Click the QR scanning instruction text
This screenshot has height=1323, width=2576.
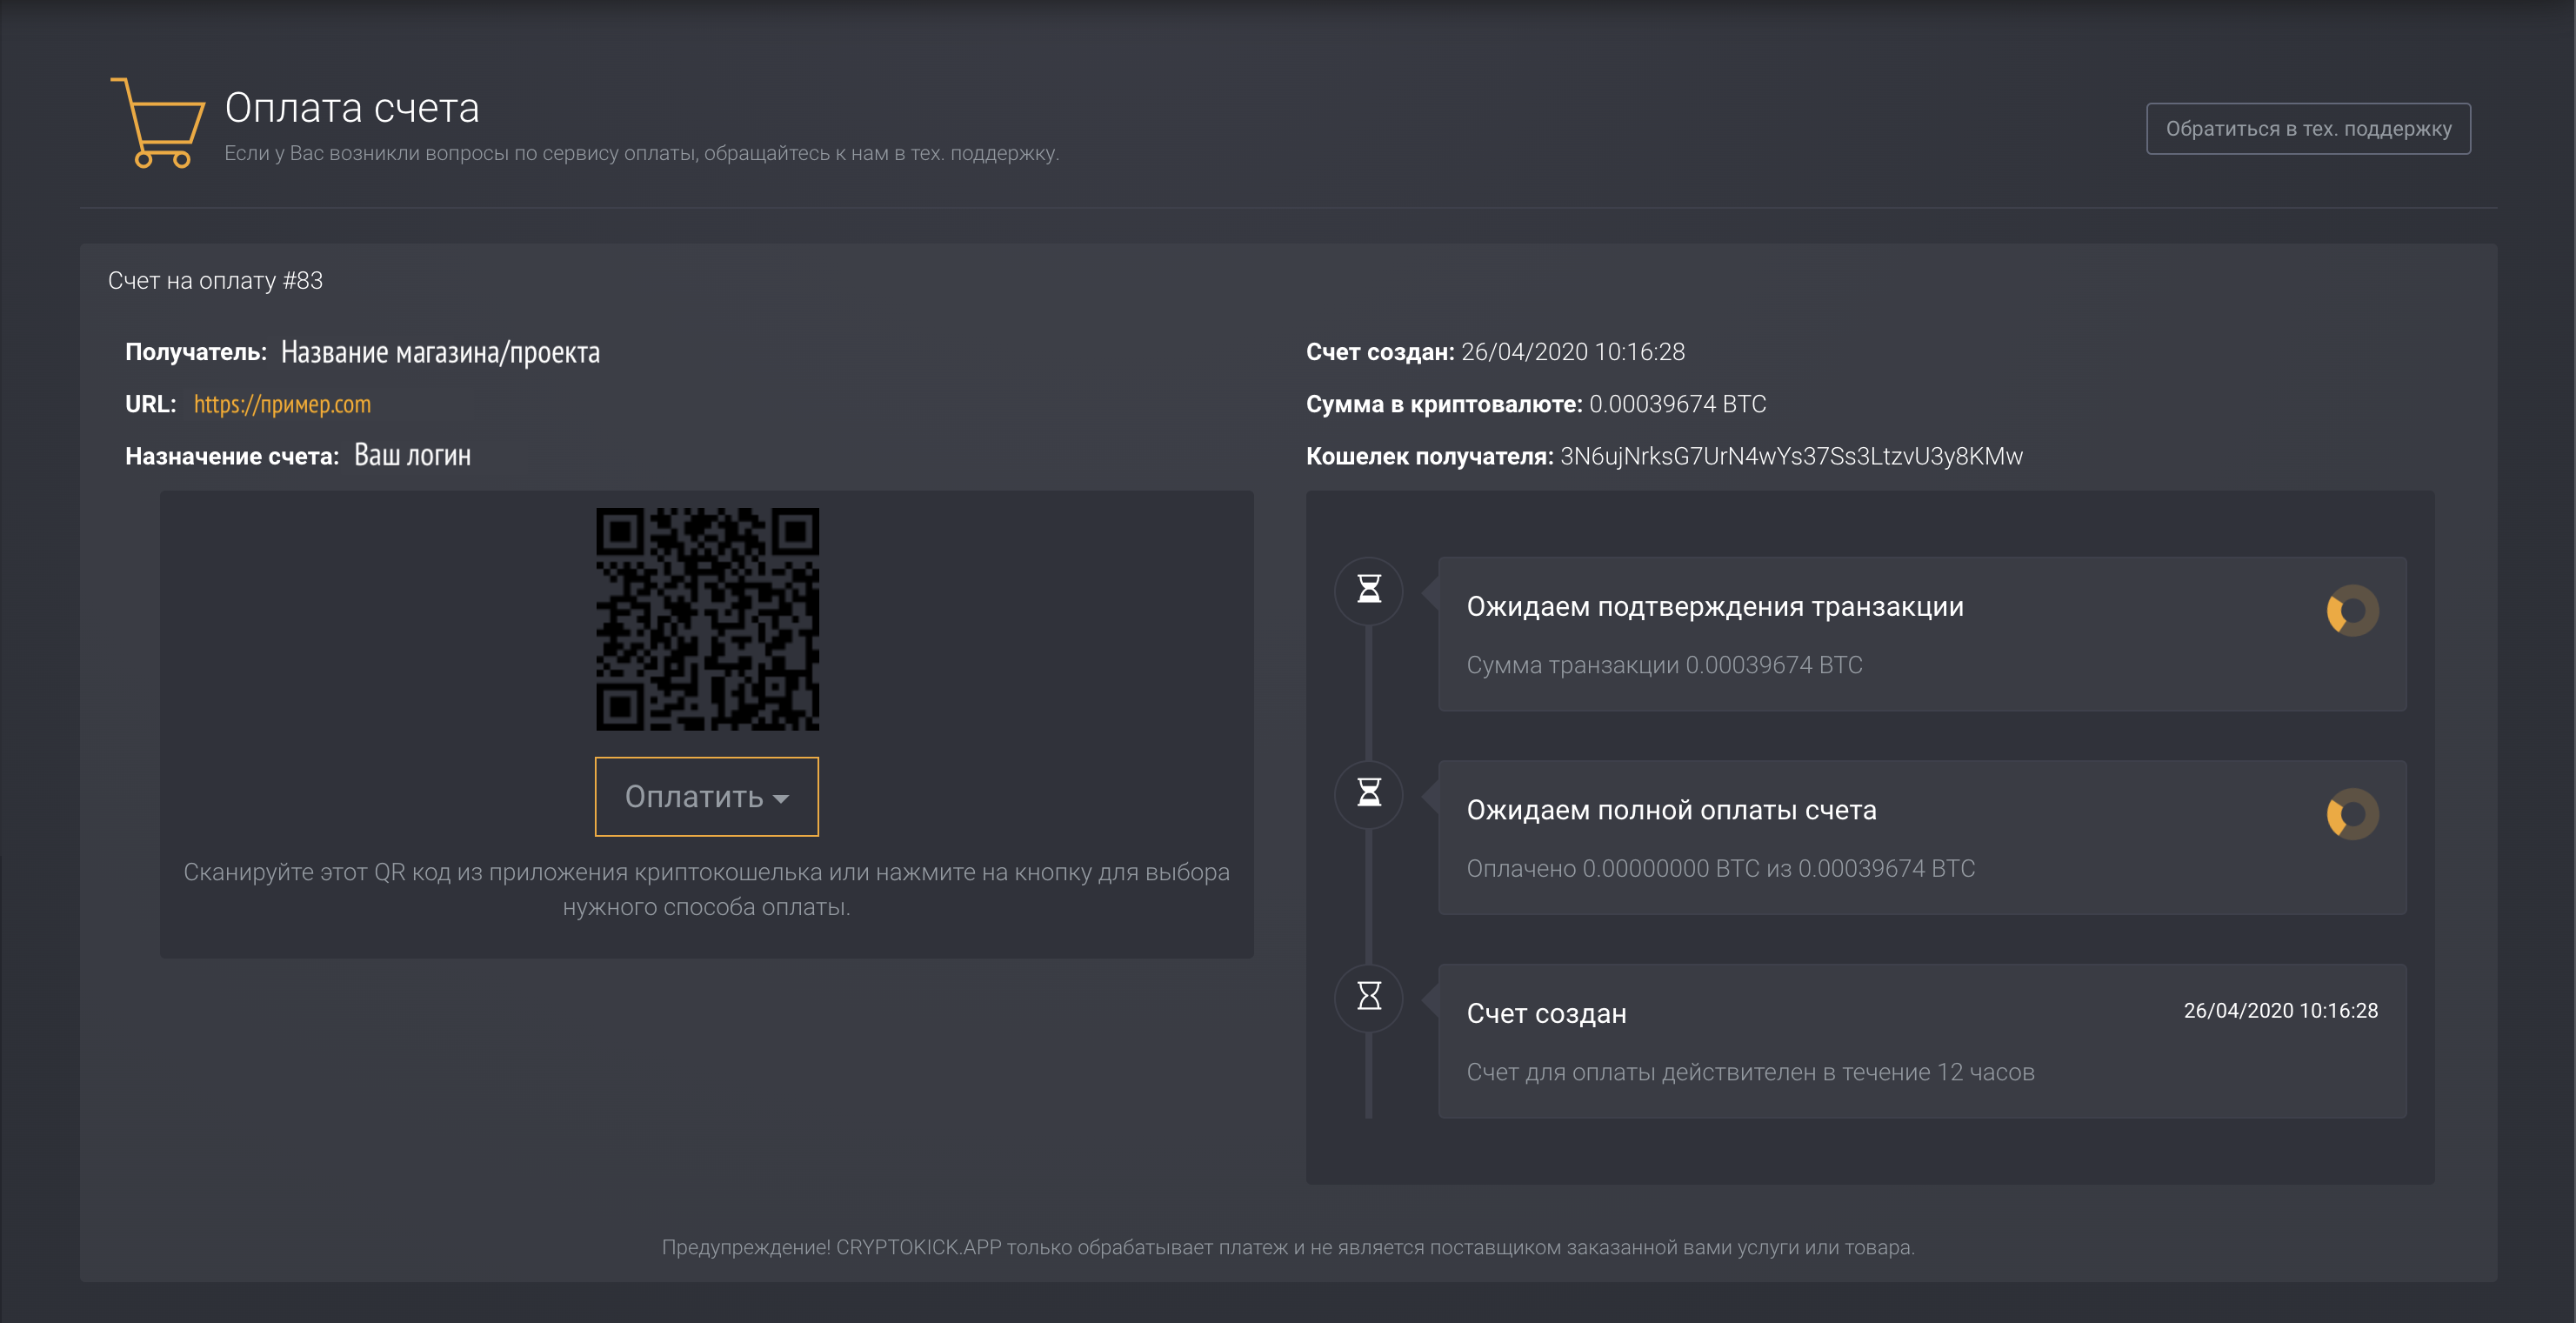[x=707, y=889]
